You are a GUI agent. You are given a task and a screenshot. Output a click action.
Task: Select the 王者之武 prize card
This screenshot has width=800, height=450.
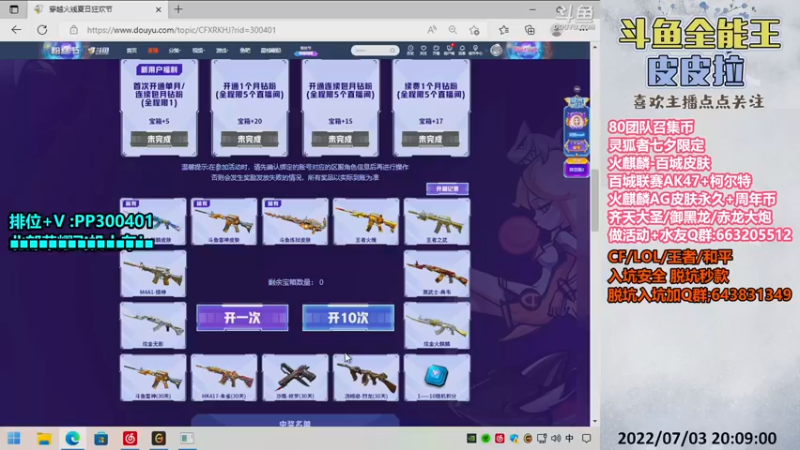pyautogui.click(x=437, y=222)
